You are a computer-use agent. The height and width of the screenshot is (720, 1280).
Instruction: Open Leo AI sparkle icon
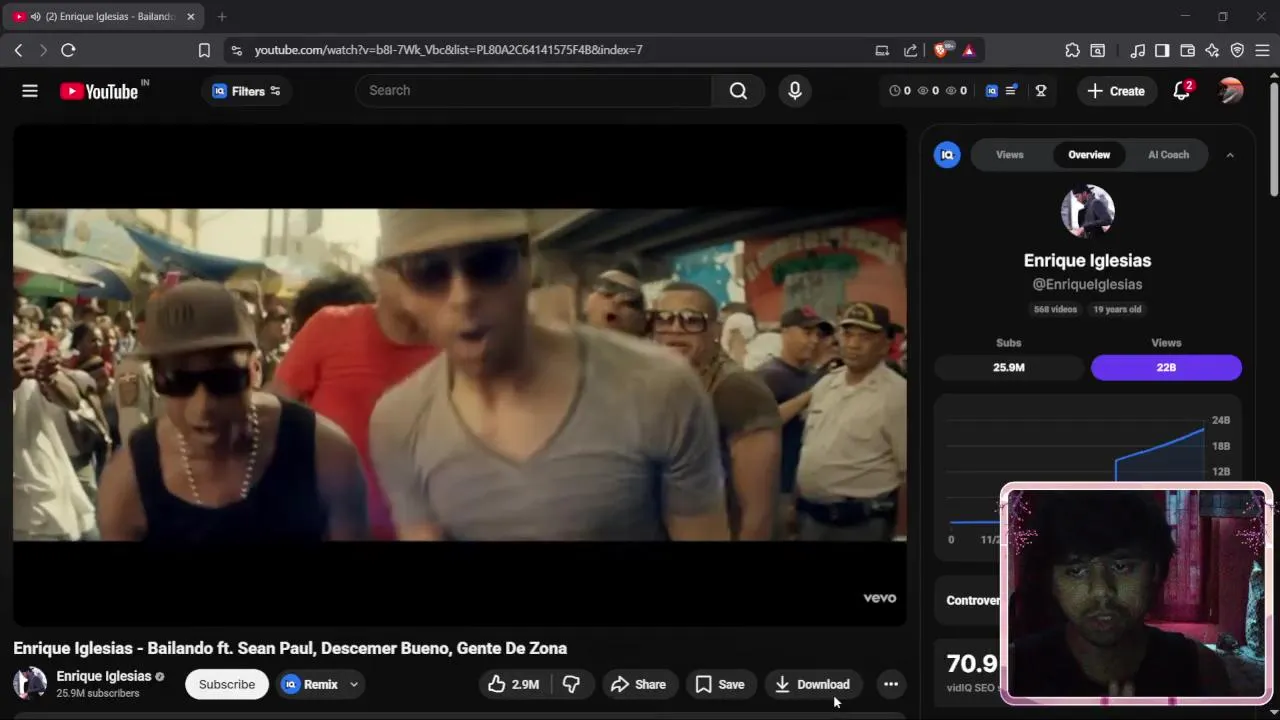(1212, 50)
